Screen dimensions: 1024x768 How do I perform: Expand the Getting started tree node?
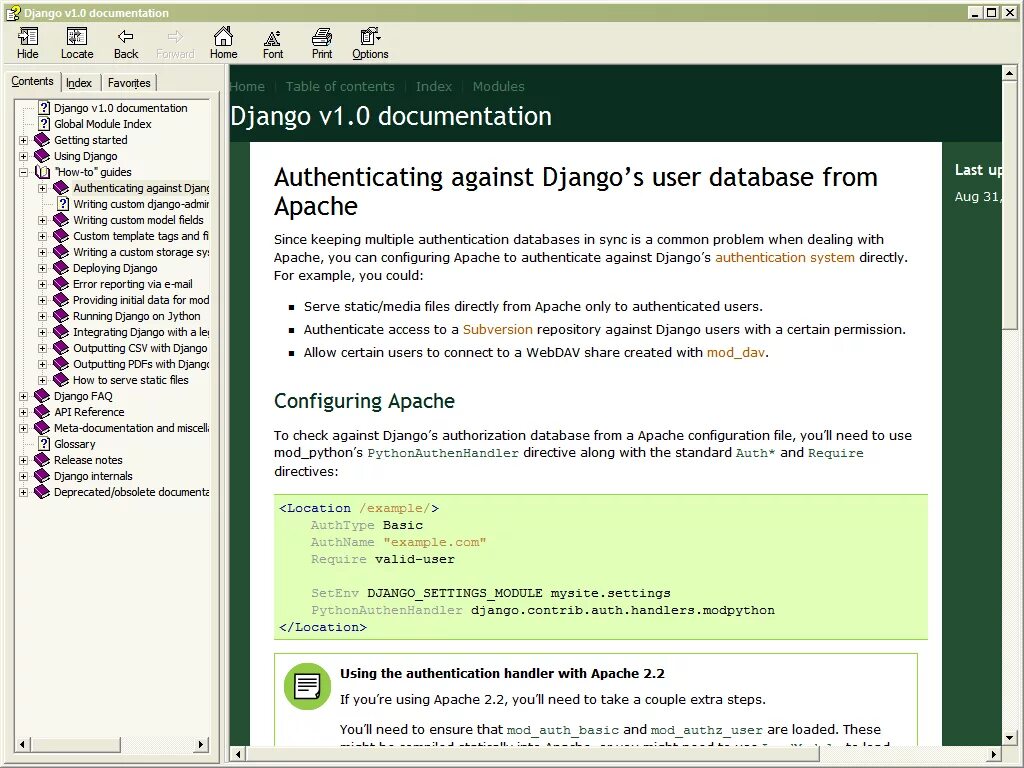24,140
